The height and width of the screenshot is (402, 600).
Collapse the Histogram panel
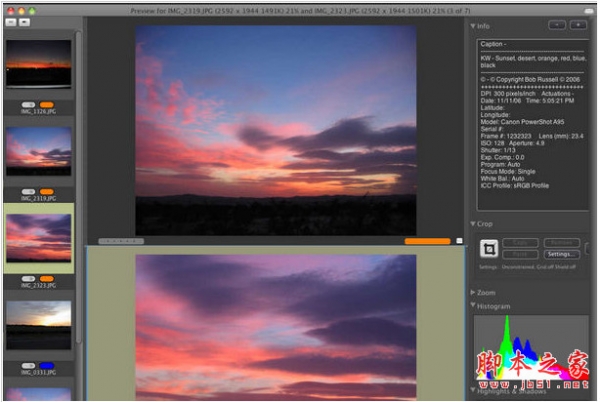click(x=473, y=305)
